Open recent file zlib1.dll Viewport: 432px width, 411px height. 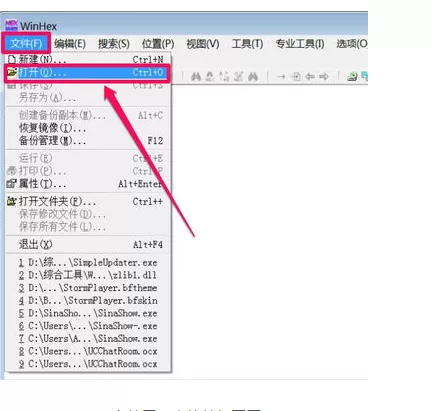coord(88,275)
